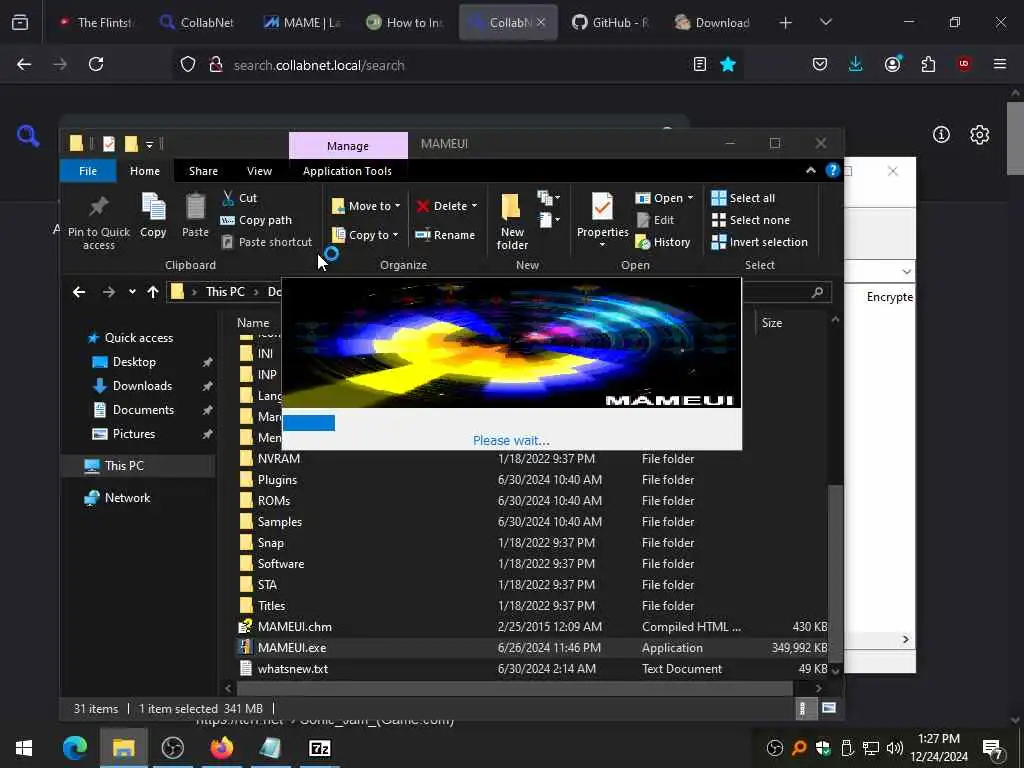Viewport: 1024px width, 768px height.
Task: Go back in the Explorer navigation
Action: (x=79, y=292)
